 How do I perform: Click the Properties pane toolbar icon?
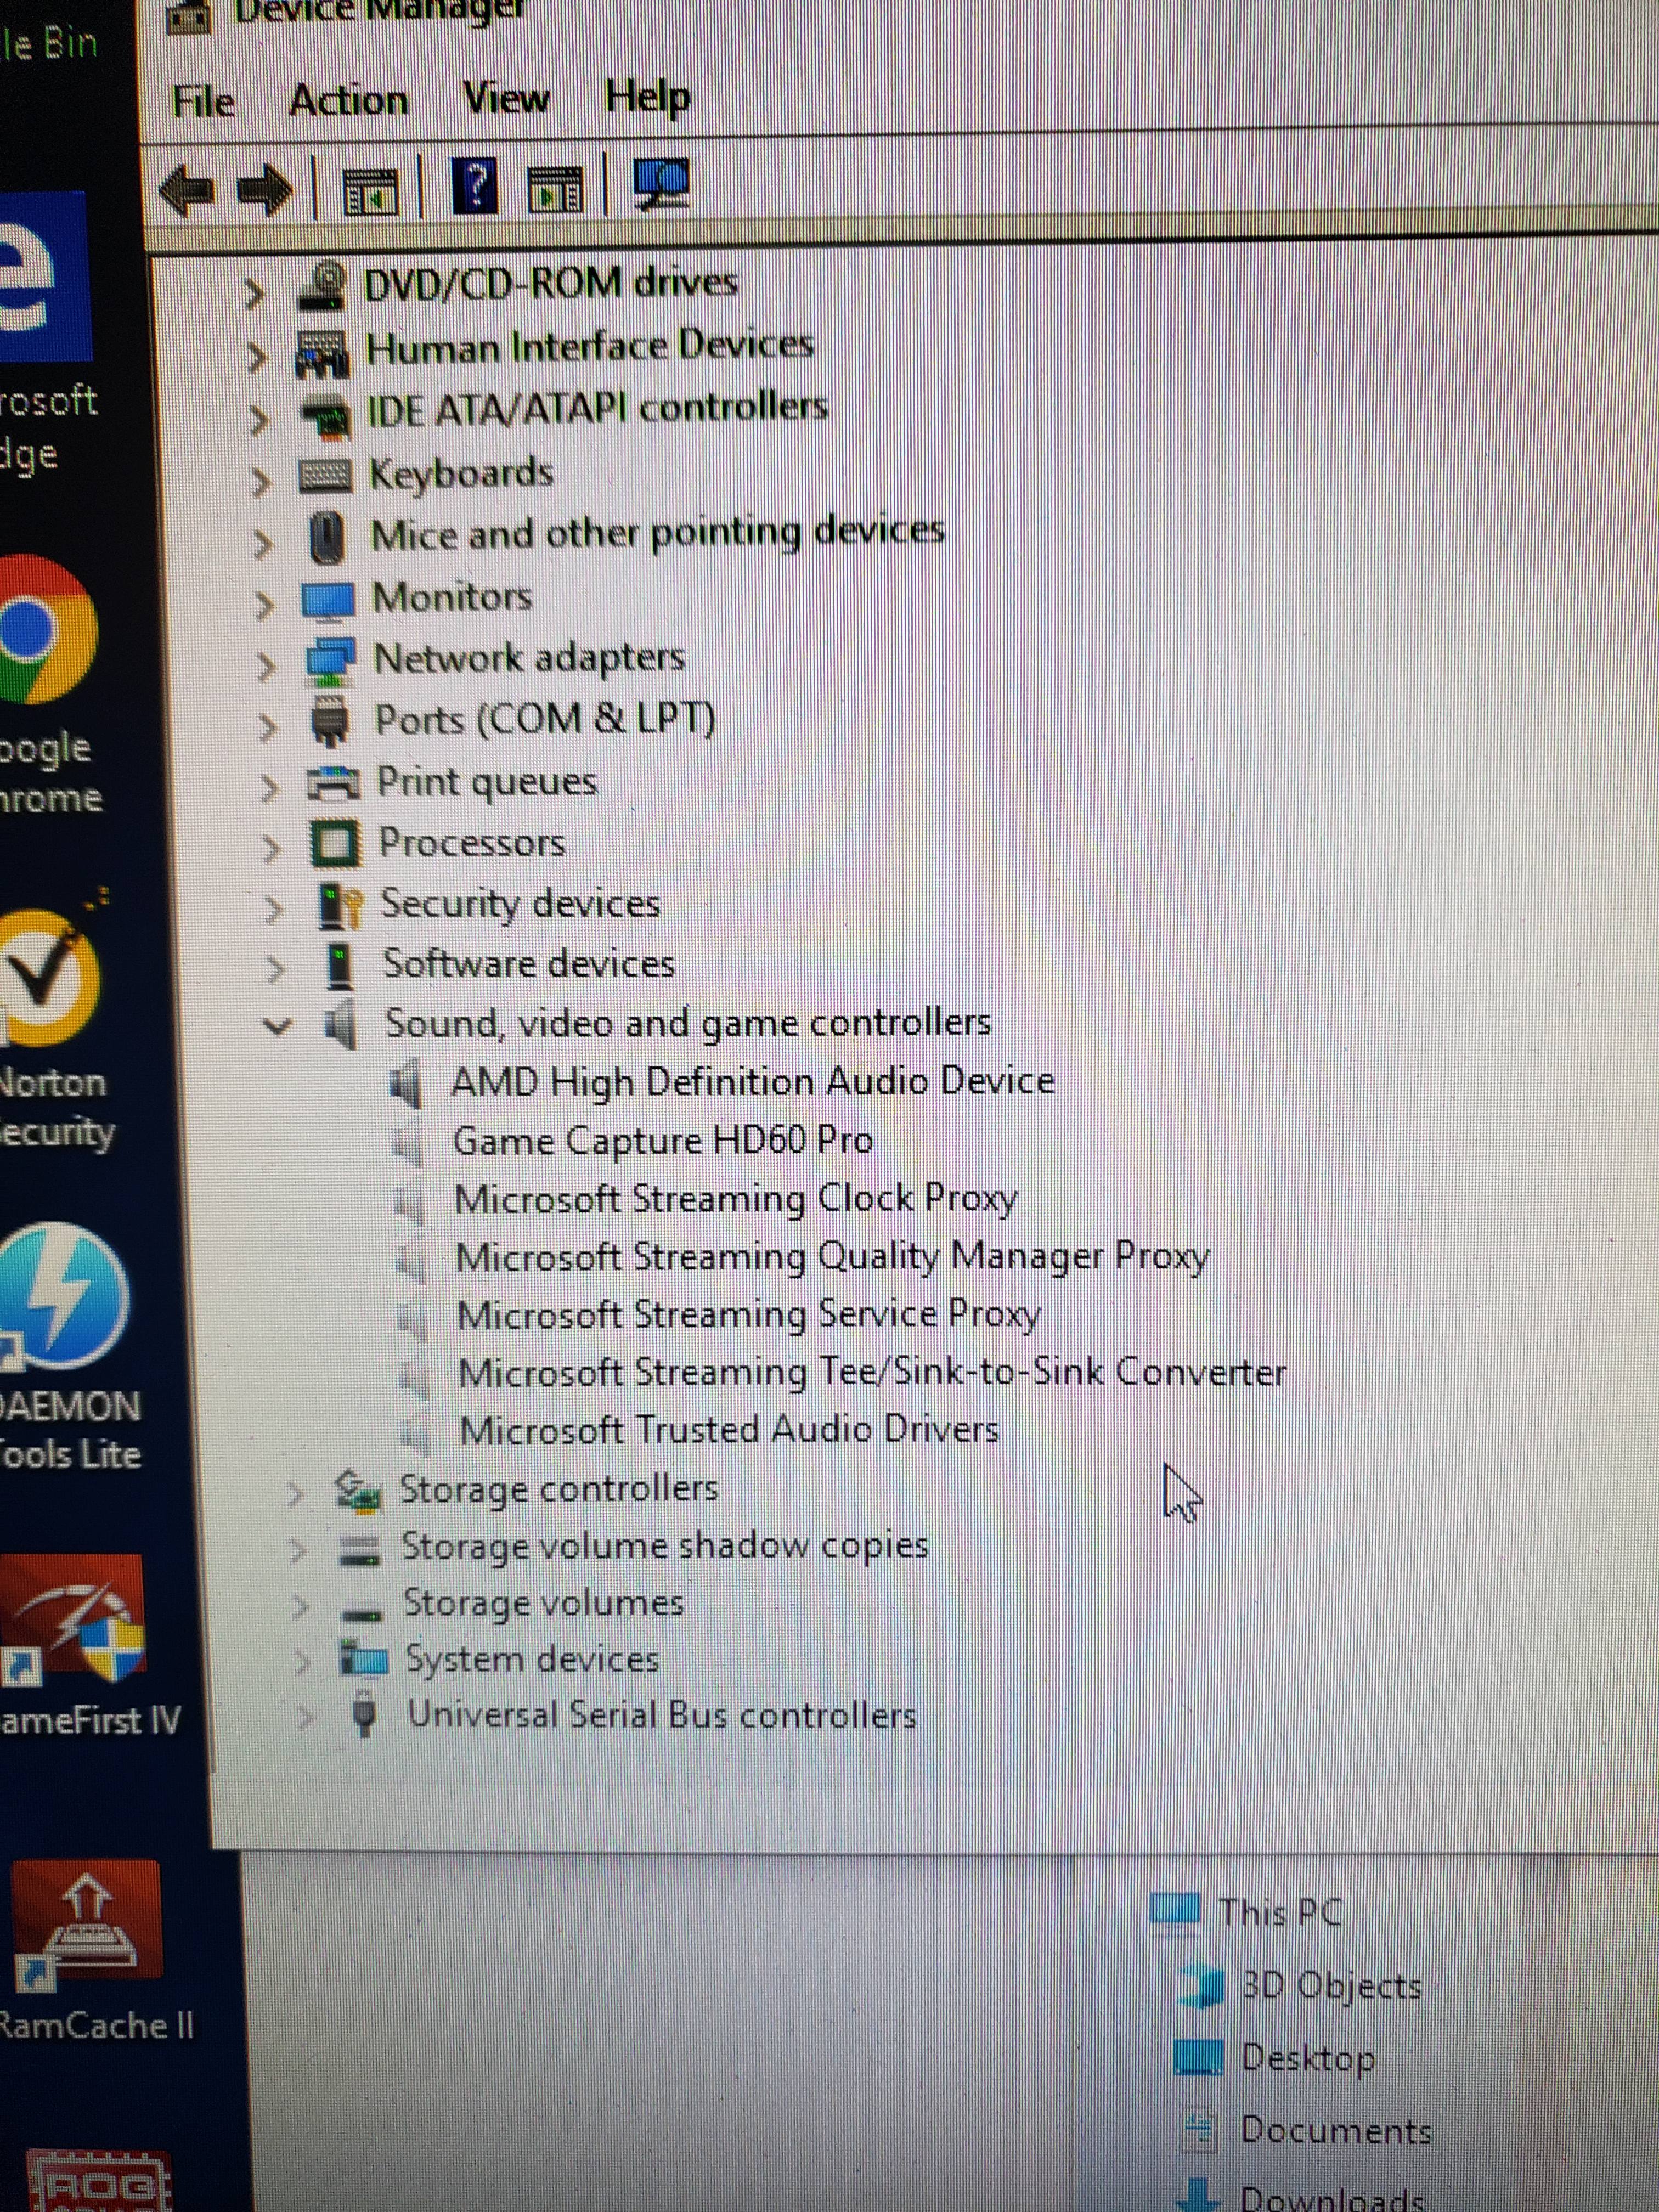pos(555,189)
